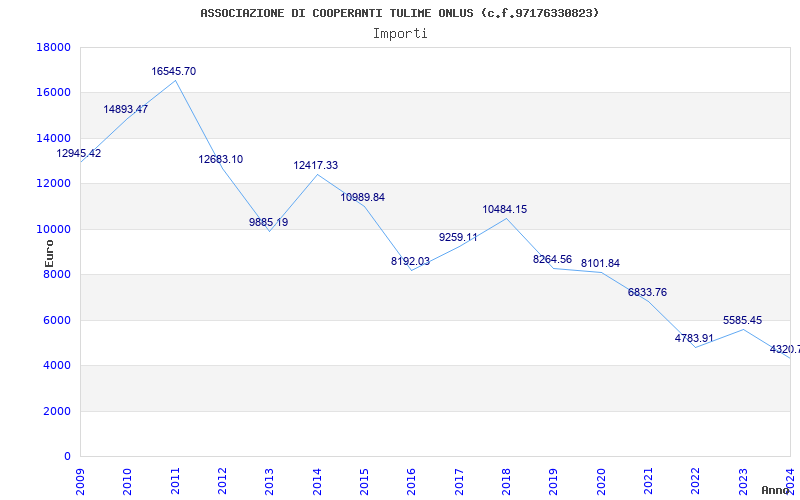Click the 12683.10 data label
Screen dimensions: 800x500
pyautogui.click(x=221, y=160)
